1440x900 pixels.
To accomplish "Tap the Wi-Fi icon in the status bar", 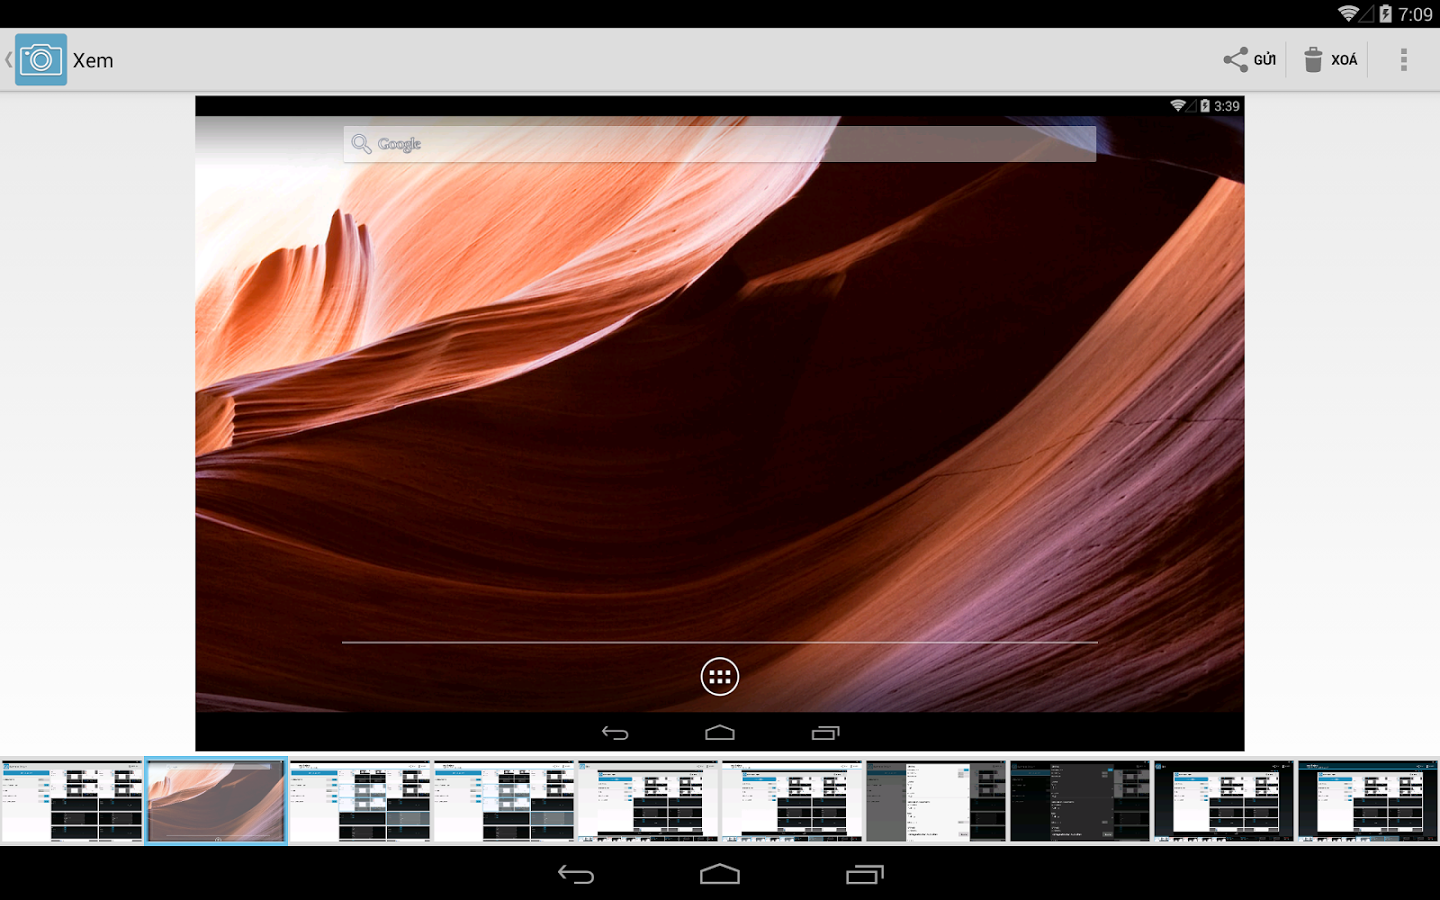I will pyautogui.click(x=1348, y=14).
